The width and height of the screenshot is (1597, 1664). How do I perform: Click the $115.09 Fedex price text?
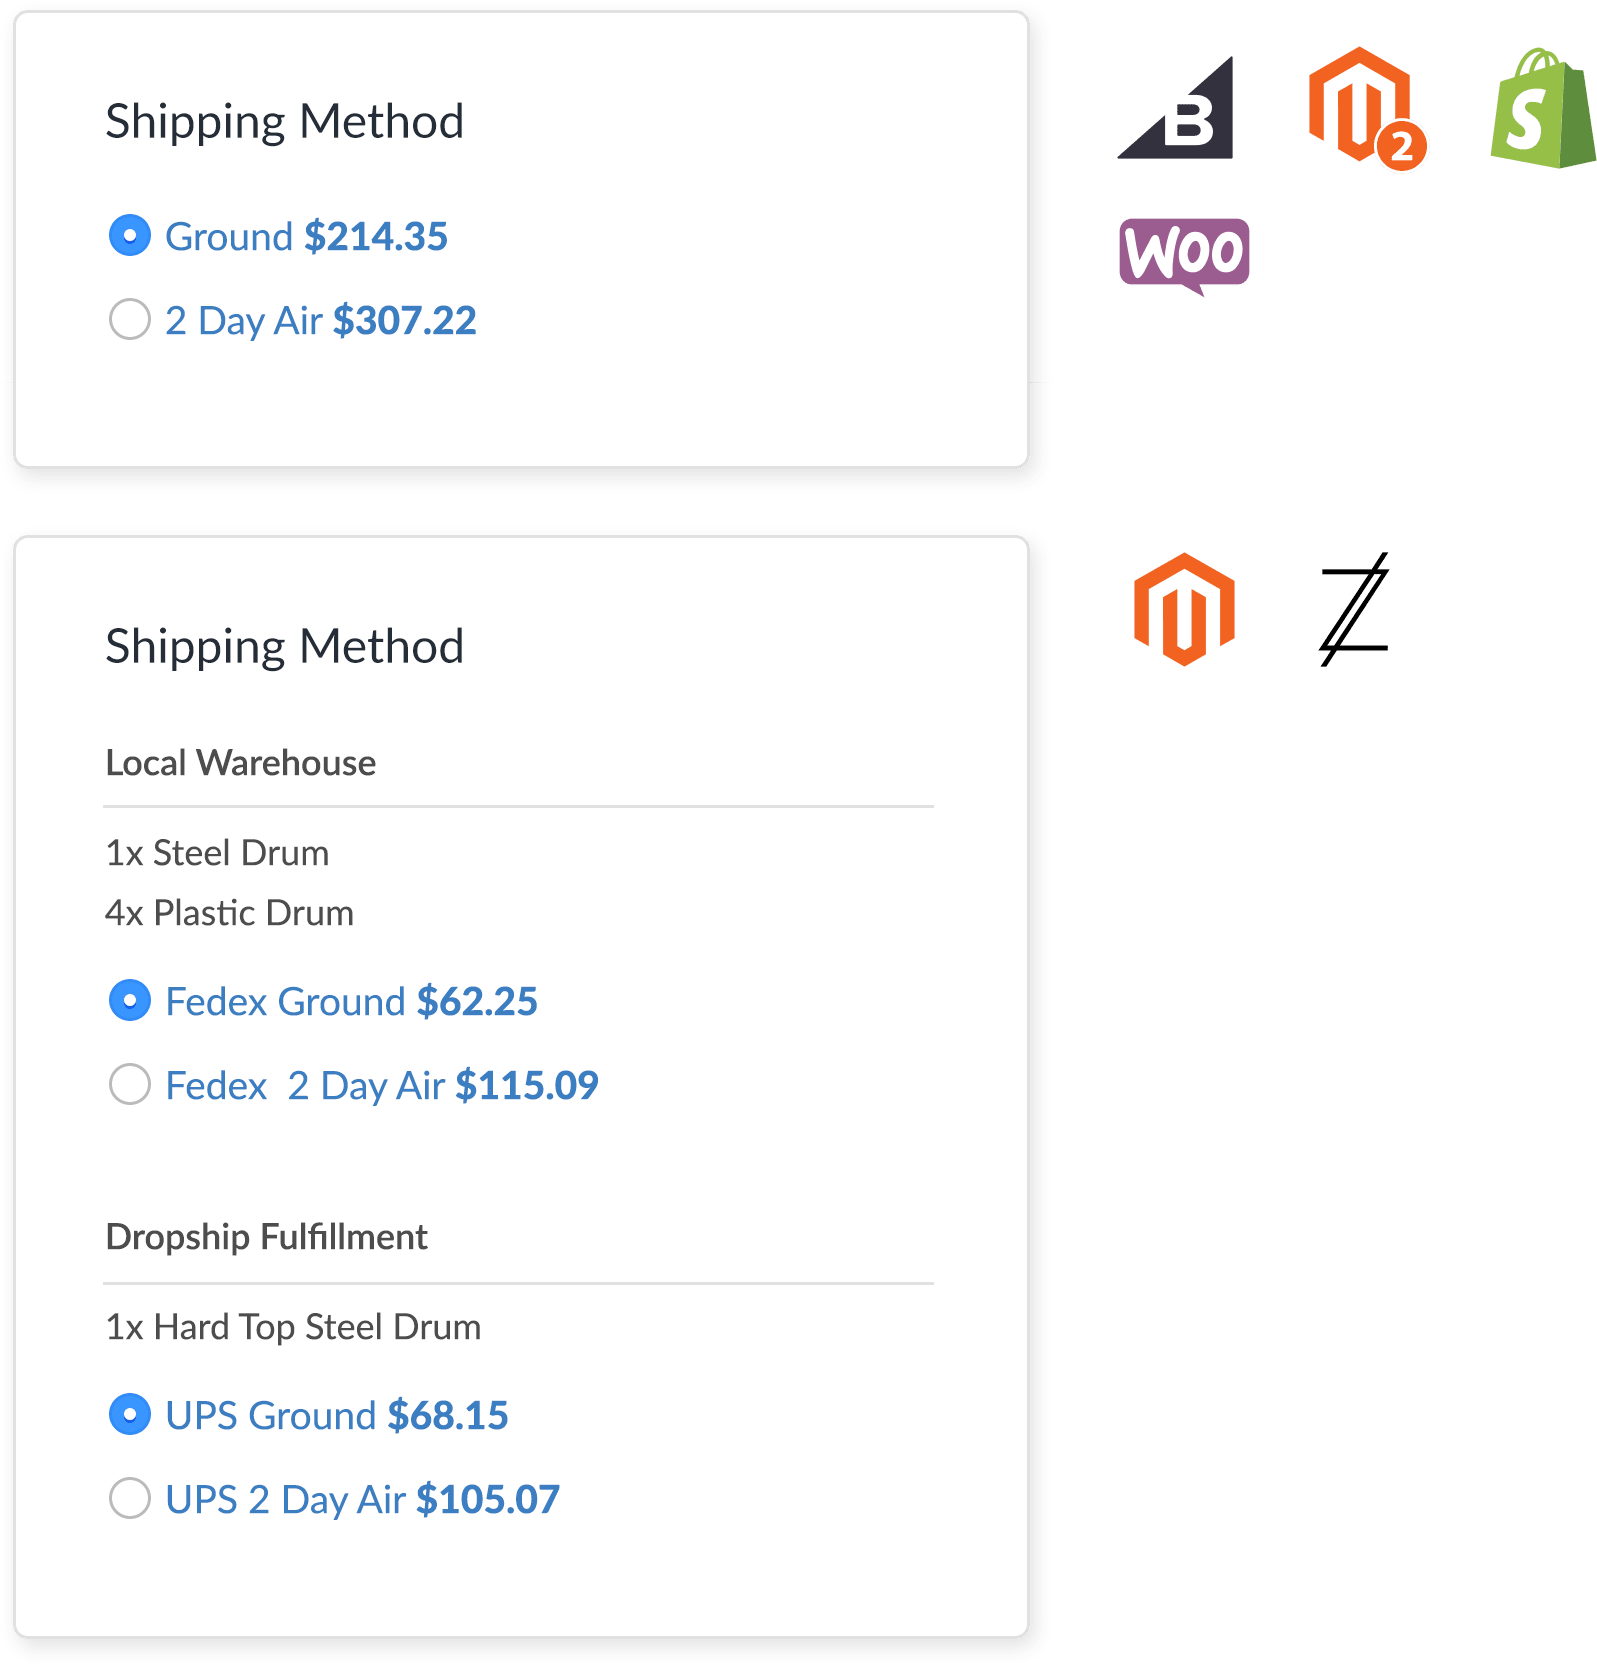pyautogui.click(x=527, y=1085)
